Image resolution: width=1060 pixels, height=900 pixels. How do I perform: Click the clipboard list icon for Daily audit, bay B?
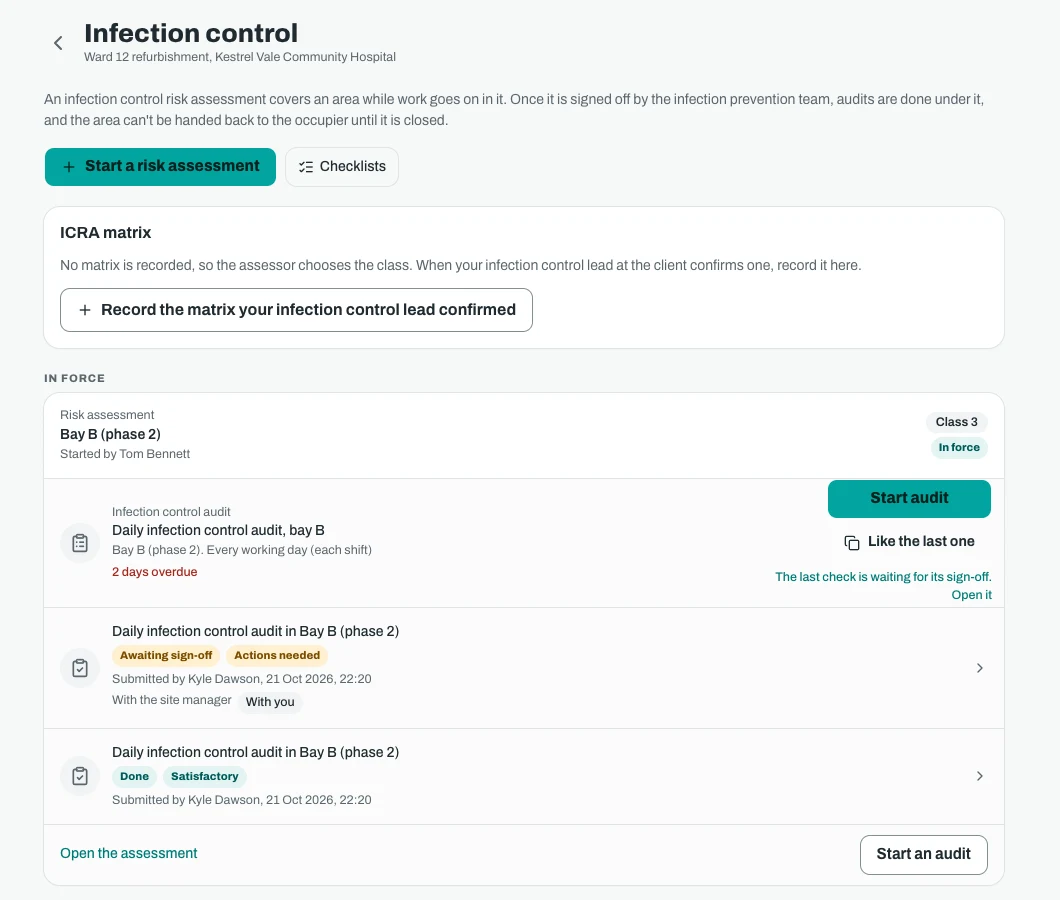[x=80, y=542]
